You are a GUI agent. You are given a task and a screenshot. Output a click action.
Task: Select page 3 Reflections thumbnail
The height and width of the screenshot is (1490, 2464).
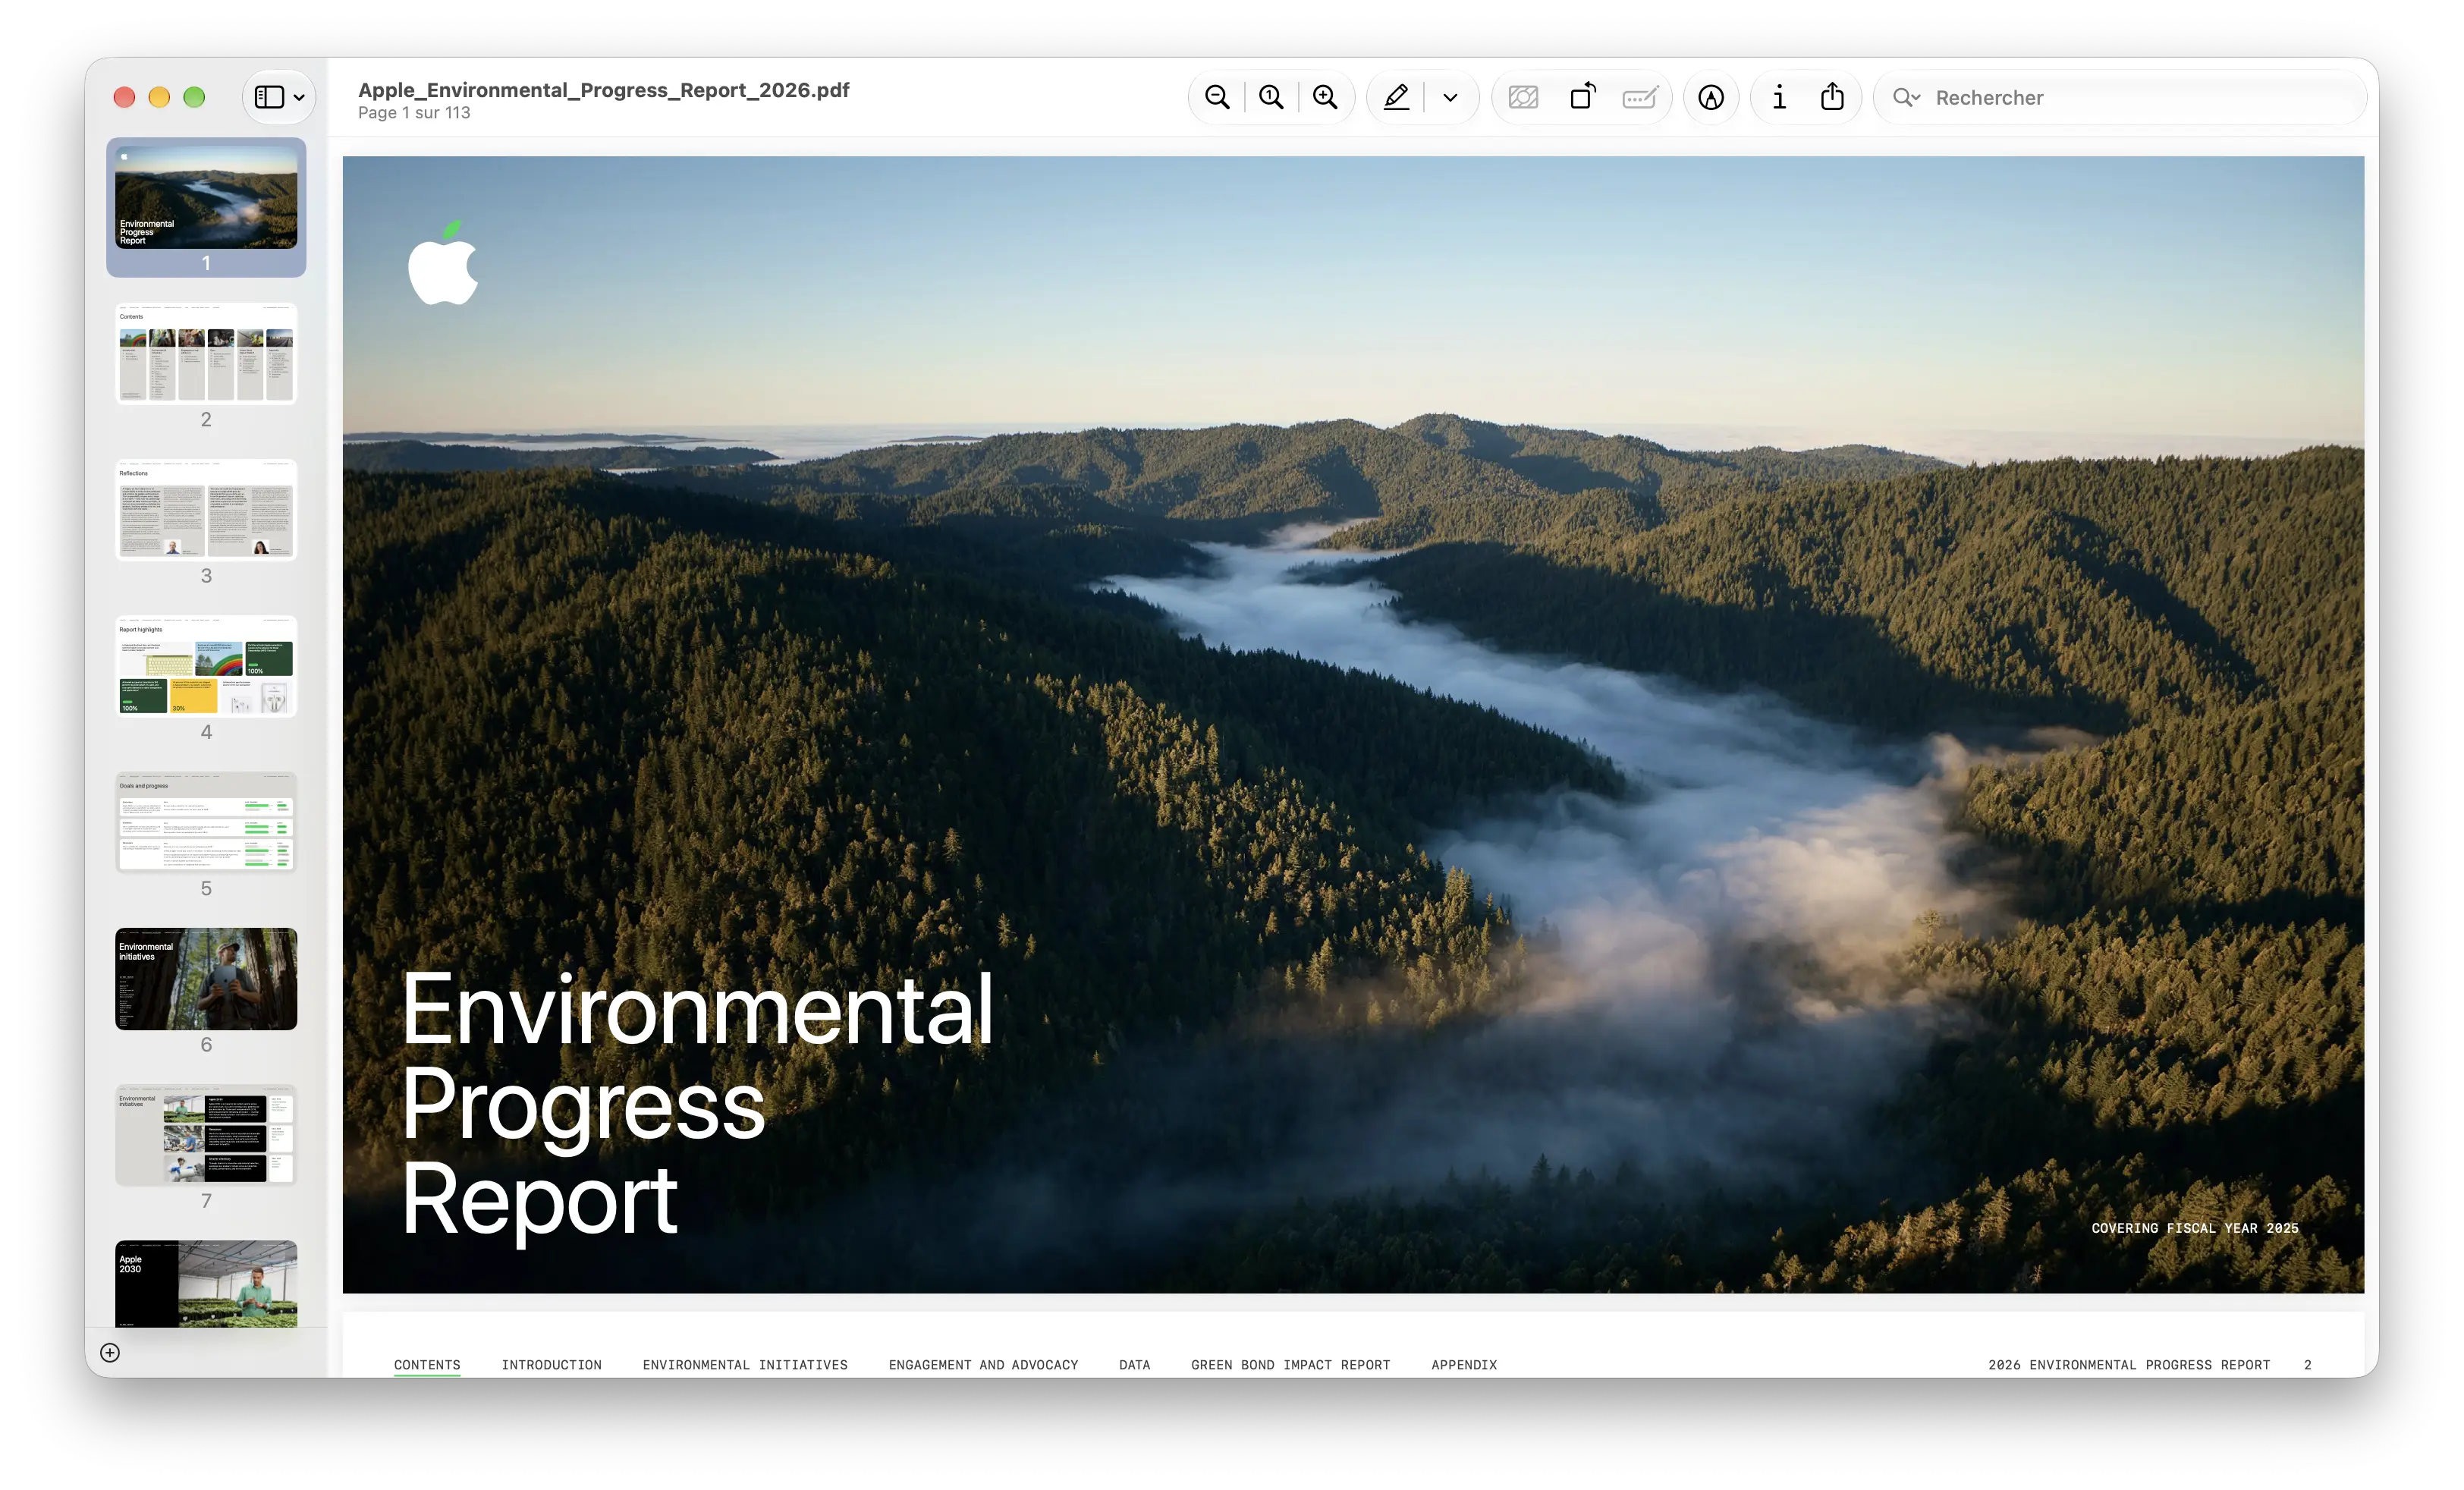pyautogui.click(x=206, y=510)
